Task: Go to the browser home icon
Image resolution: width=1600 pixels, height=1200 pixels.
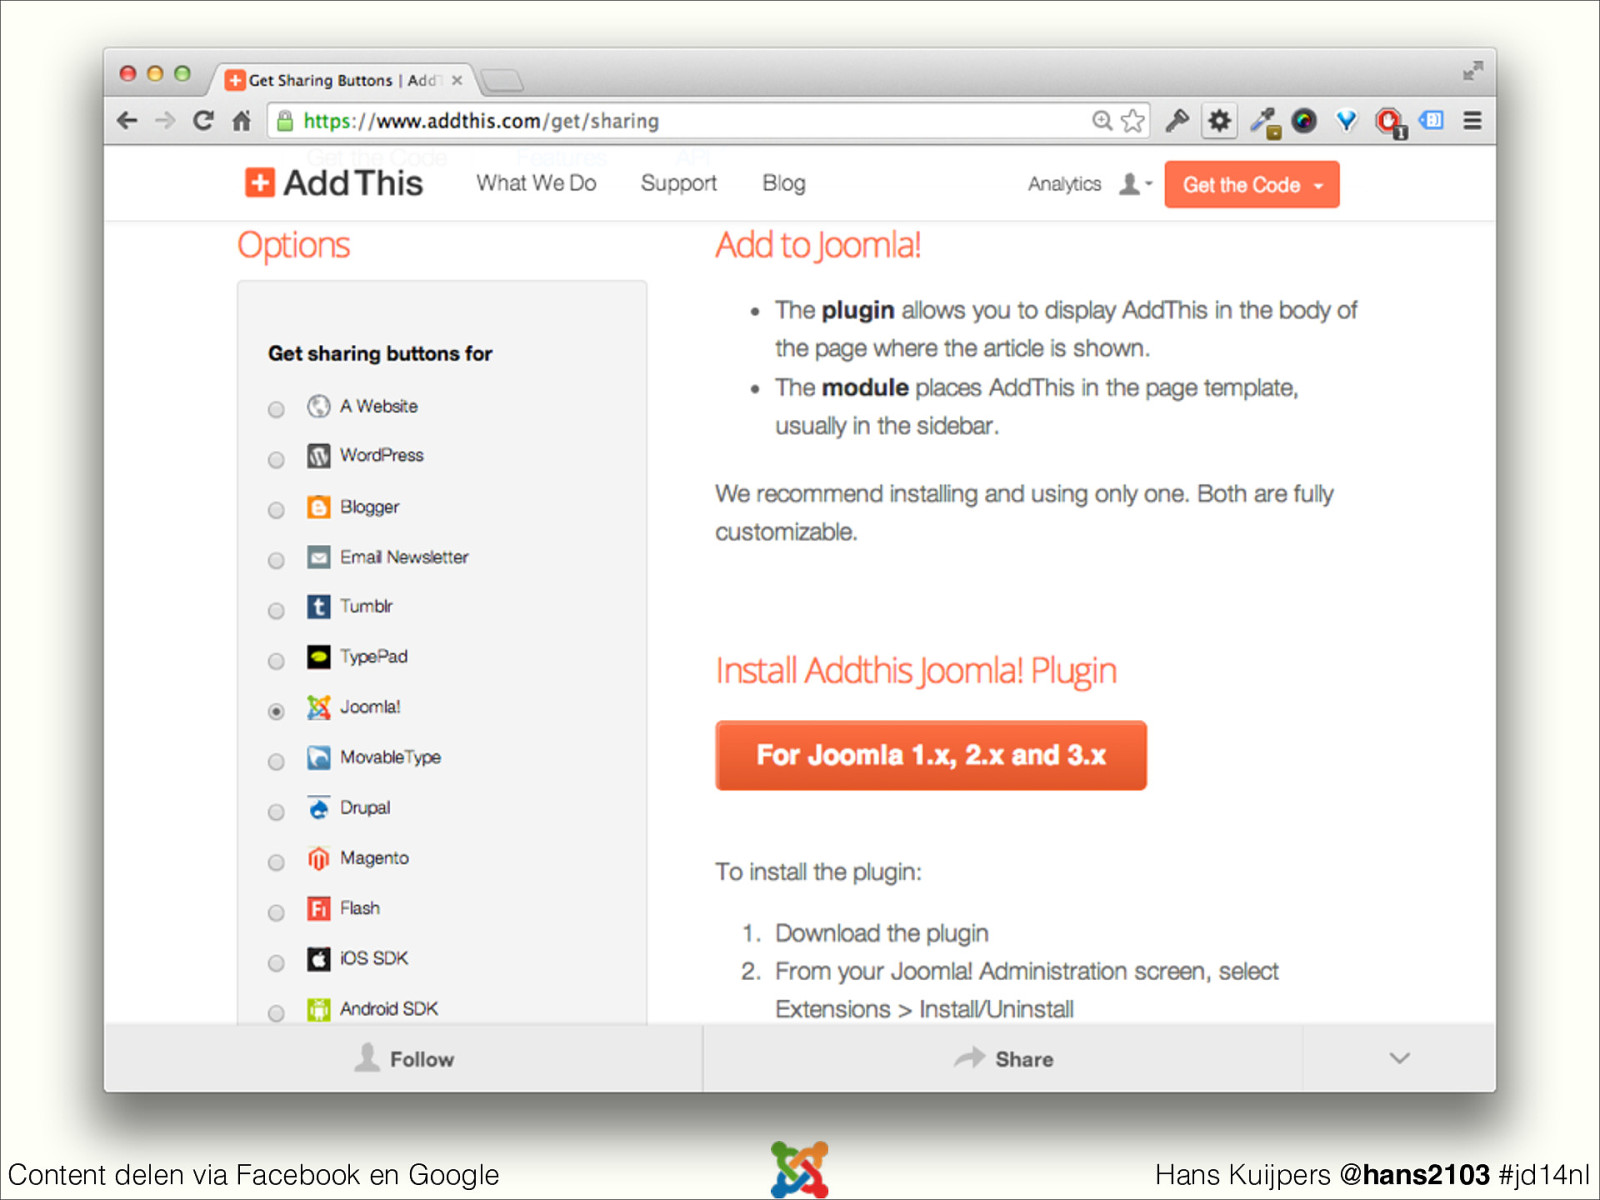Action: tap(241, 121)
